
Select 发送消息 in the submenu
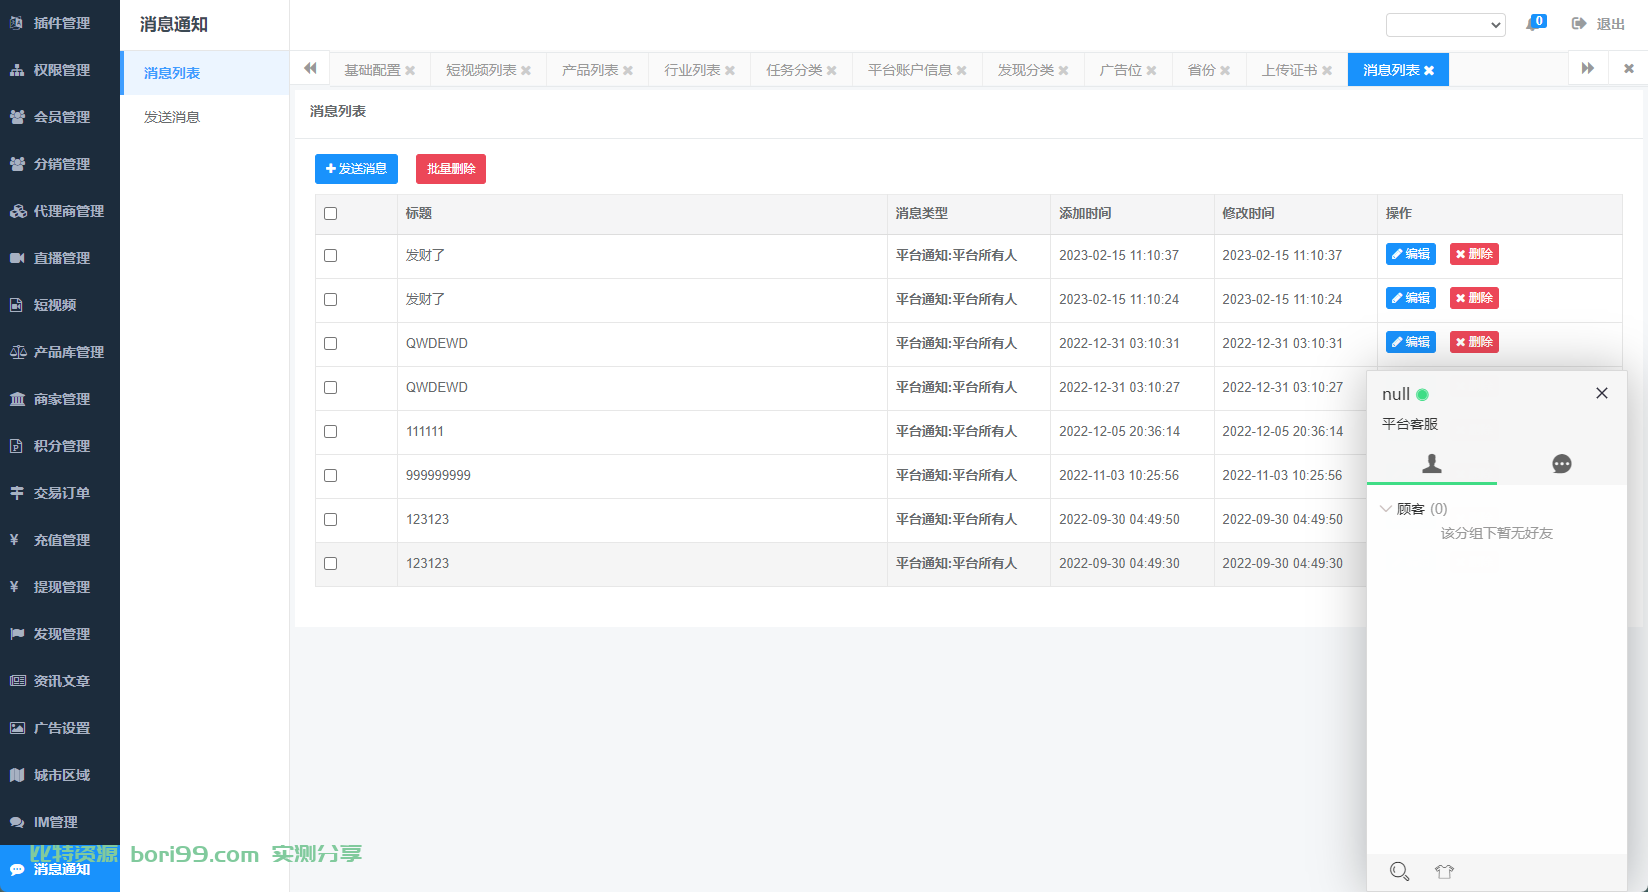coord(205,117)
